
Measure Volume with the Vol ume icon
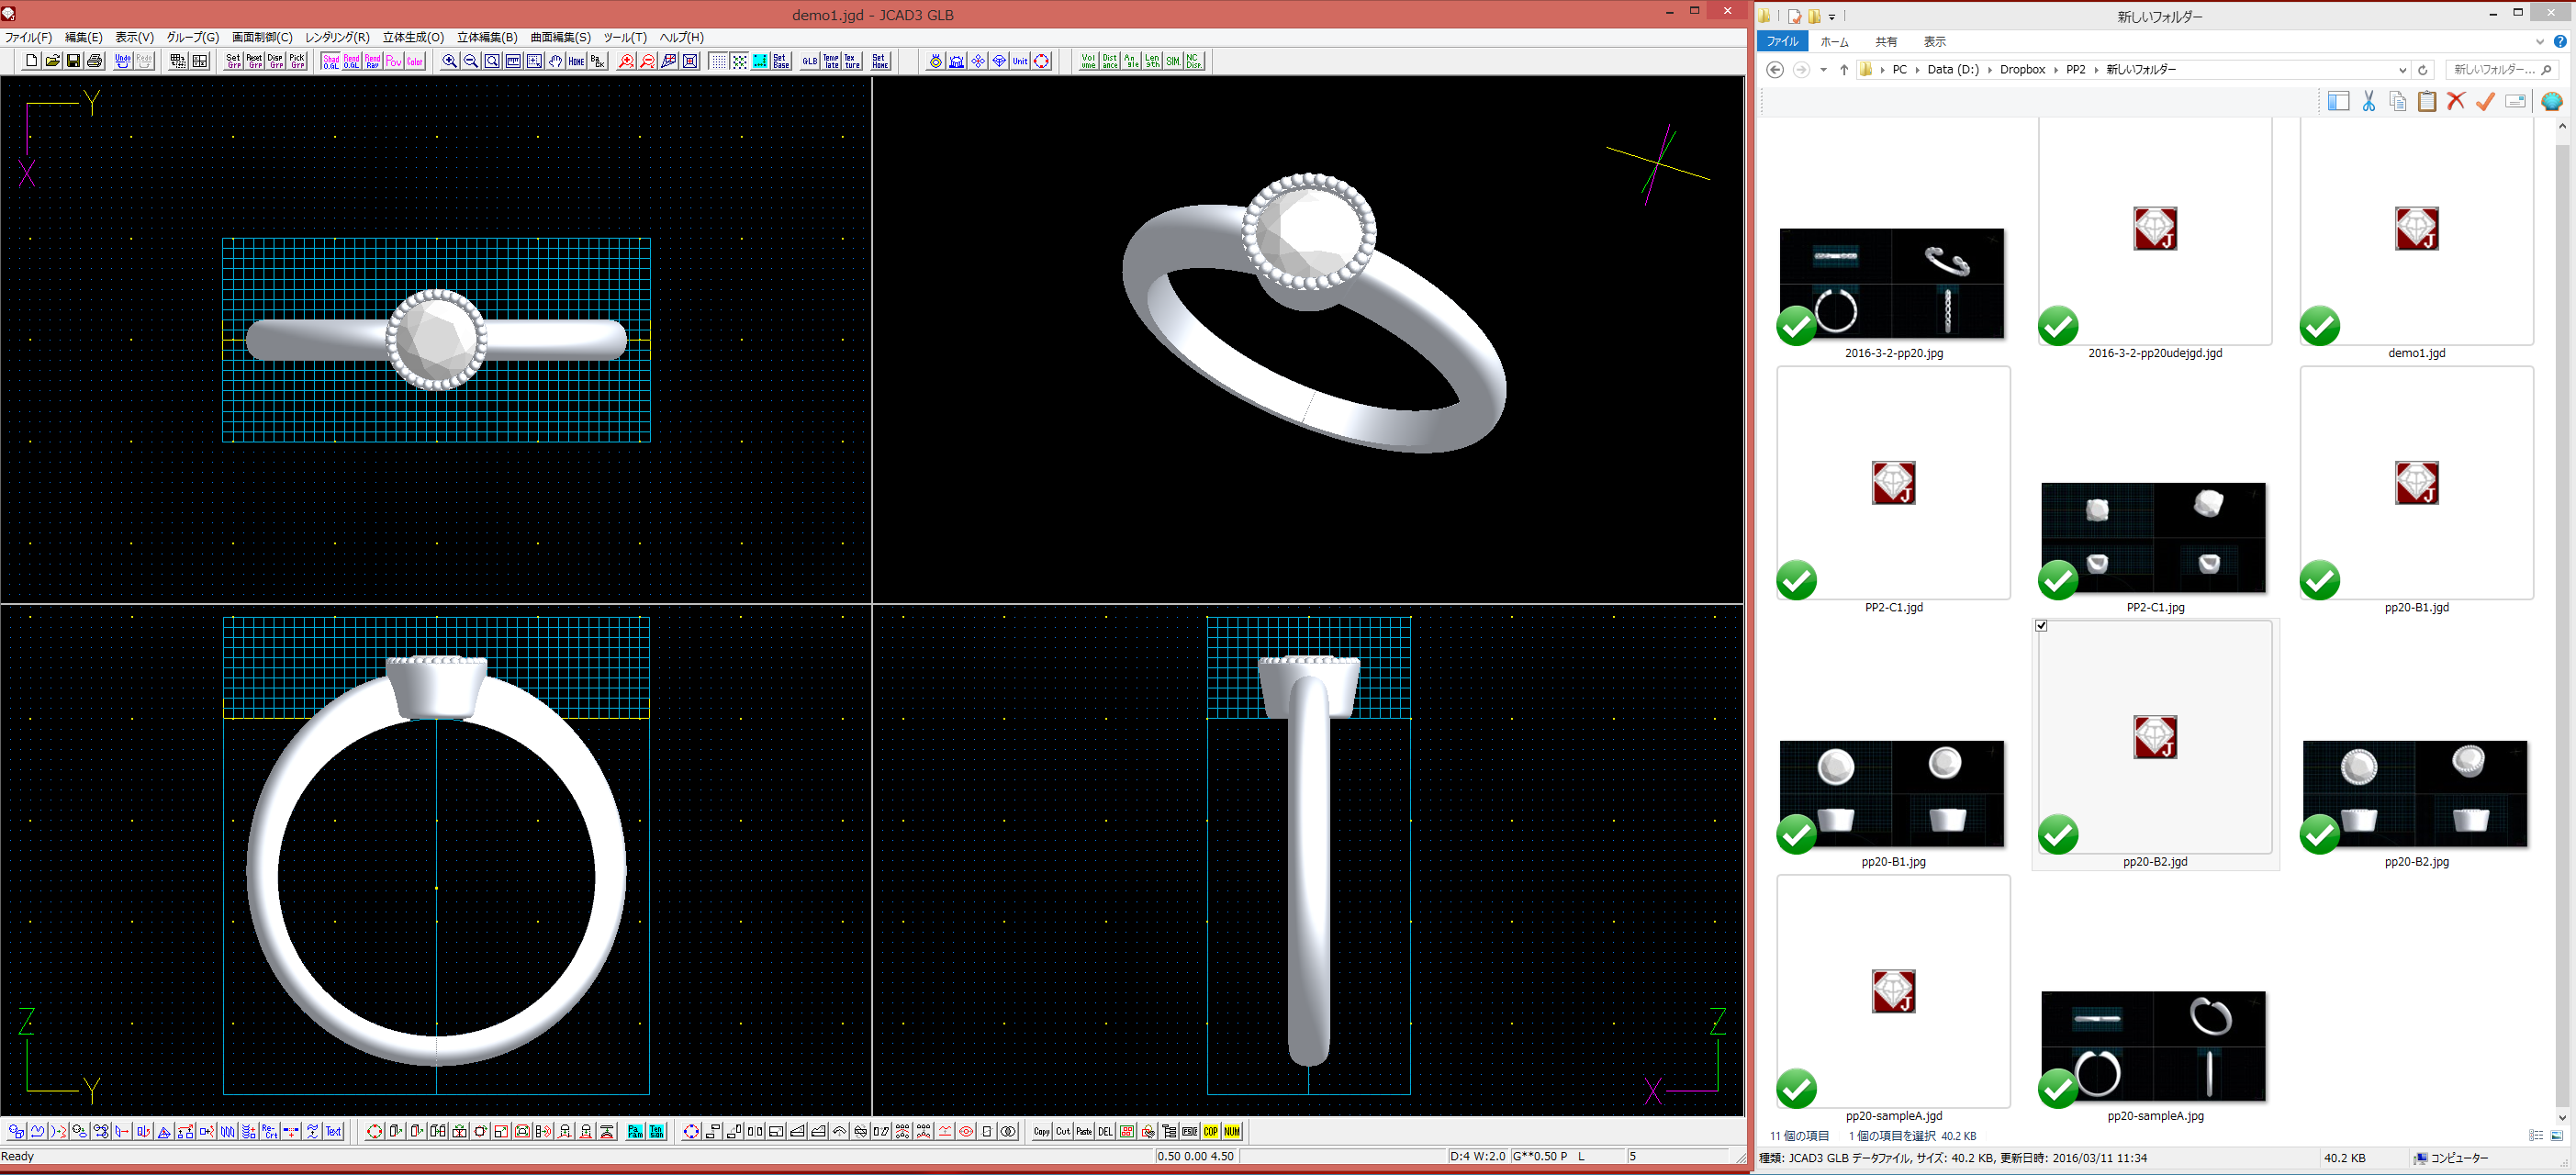tap(1088, 61)
